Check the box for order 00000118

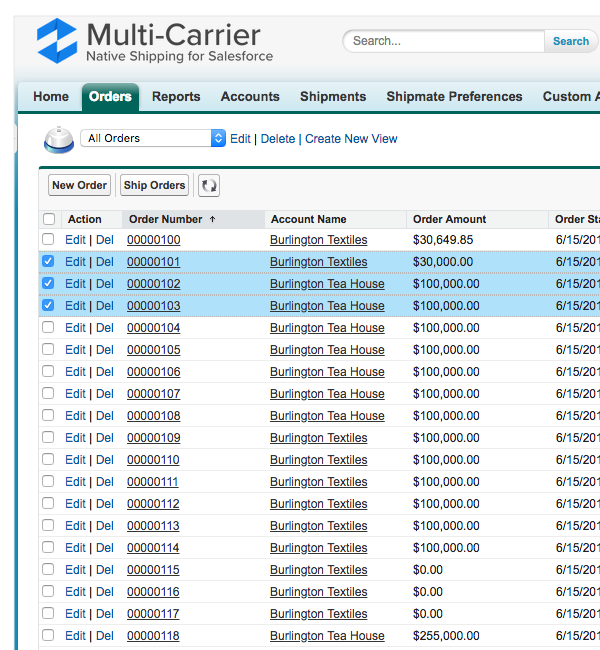pyautogui.click(x=48, y=635)
